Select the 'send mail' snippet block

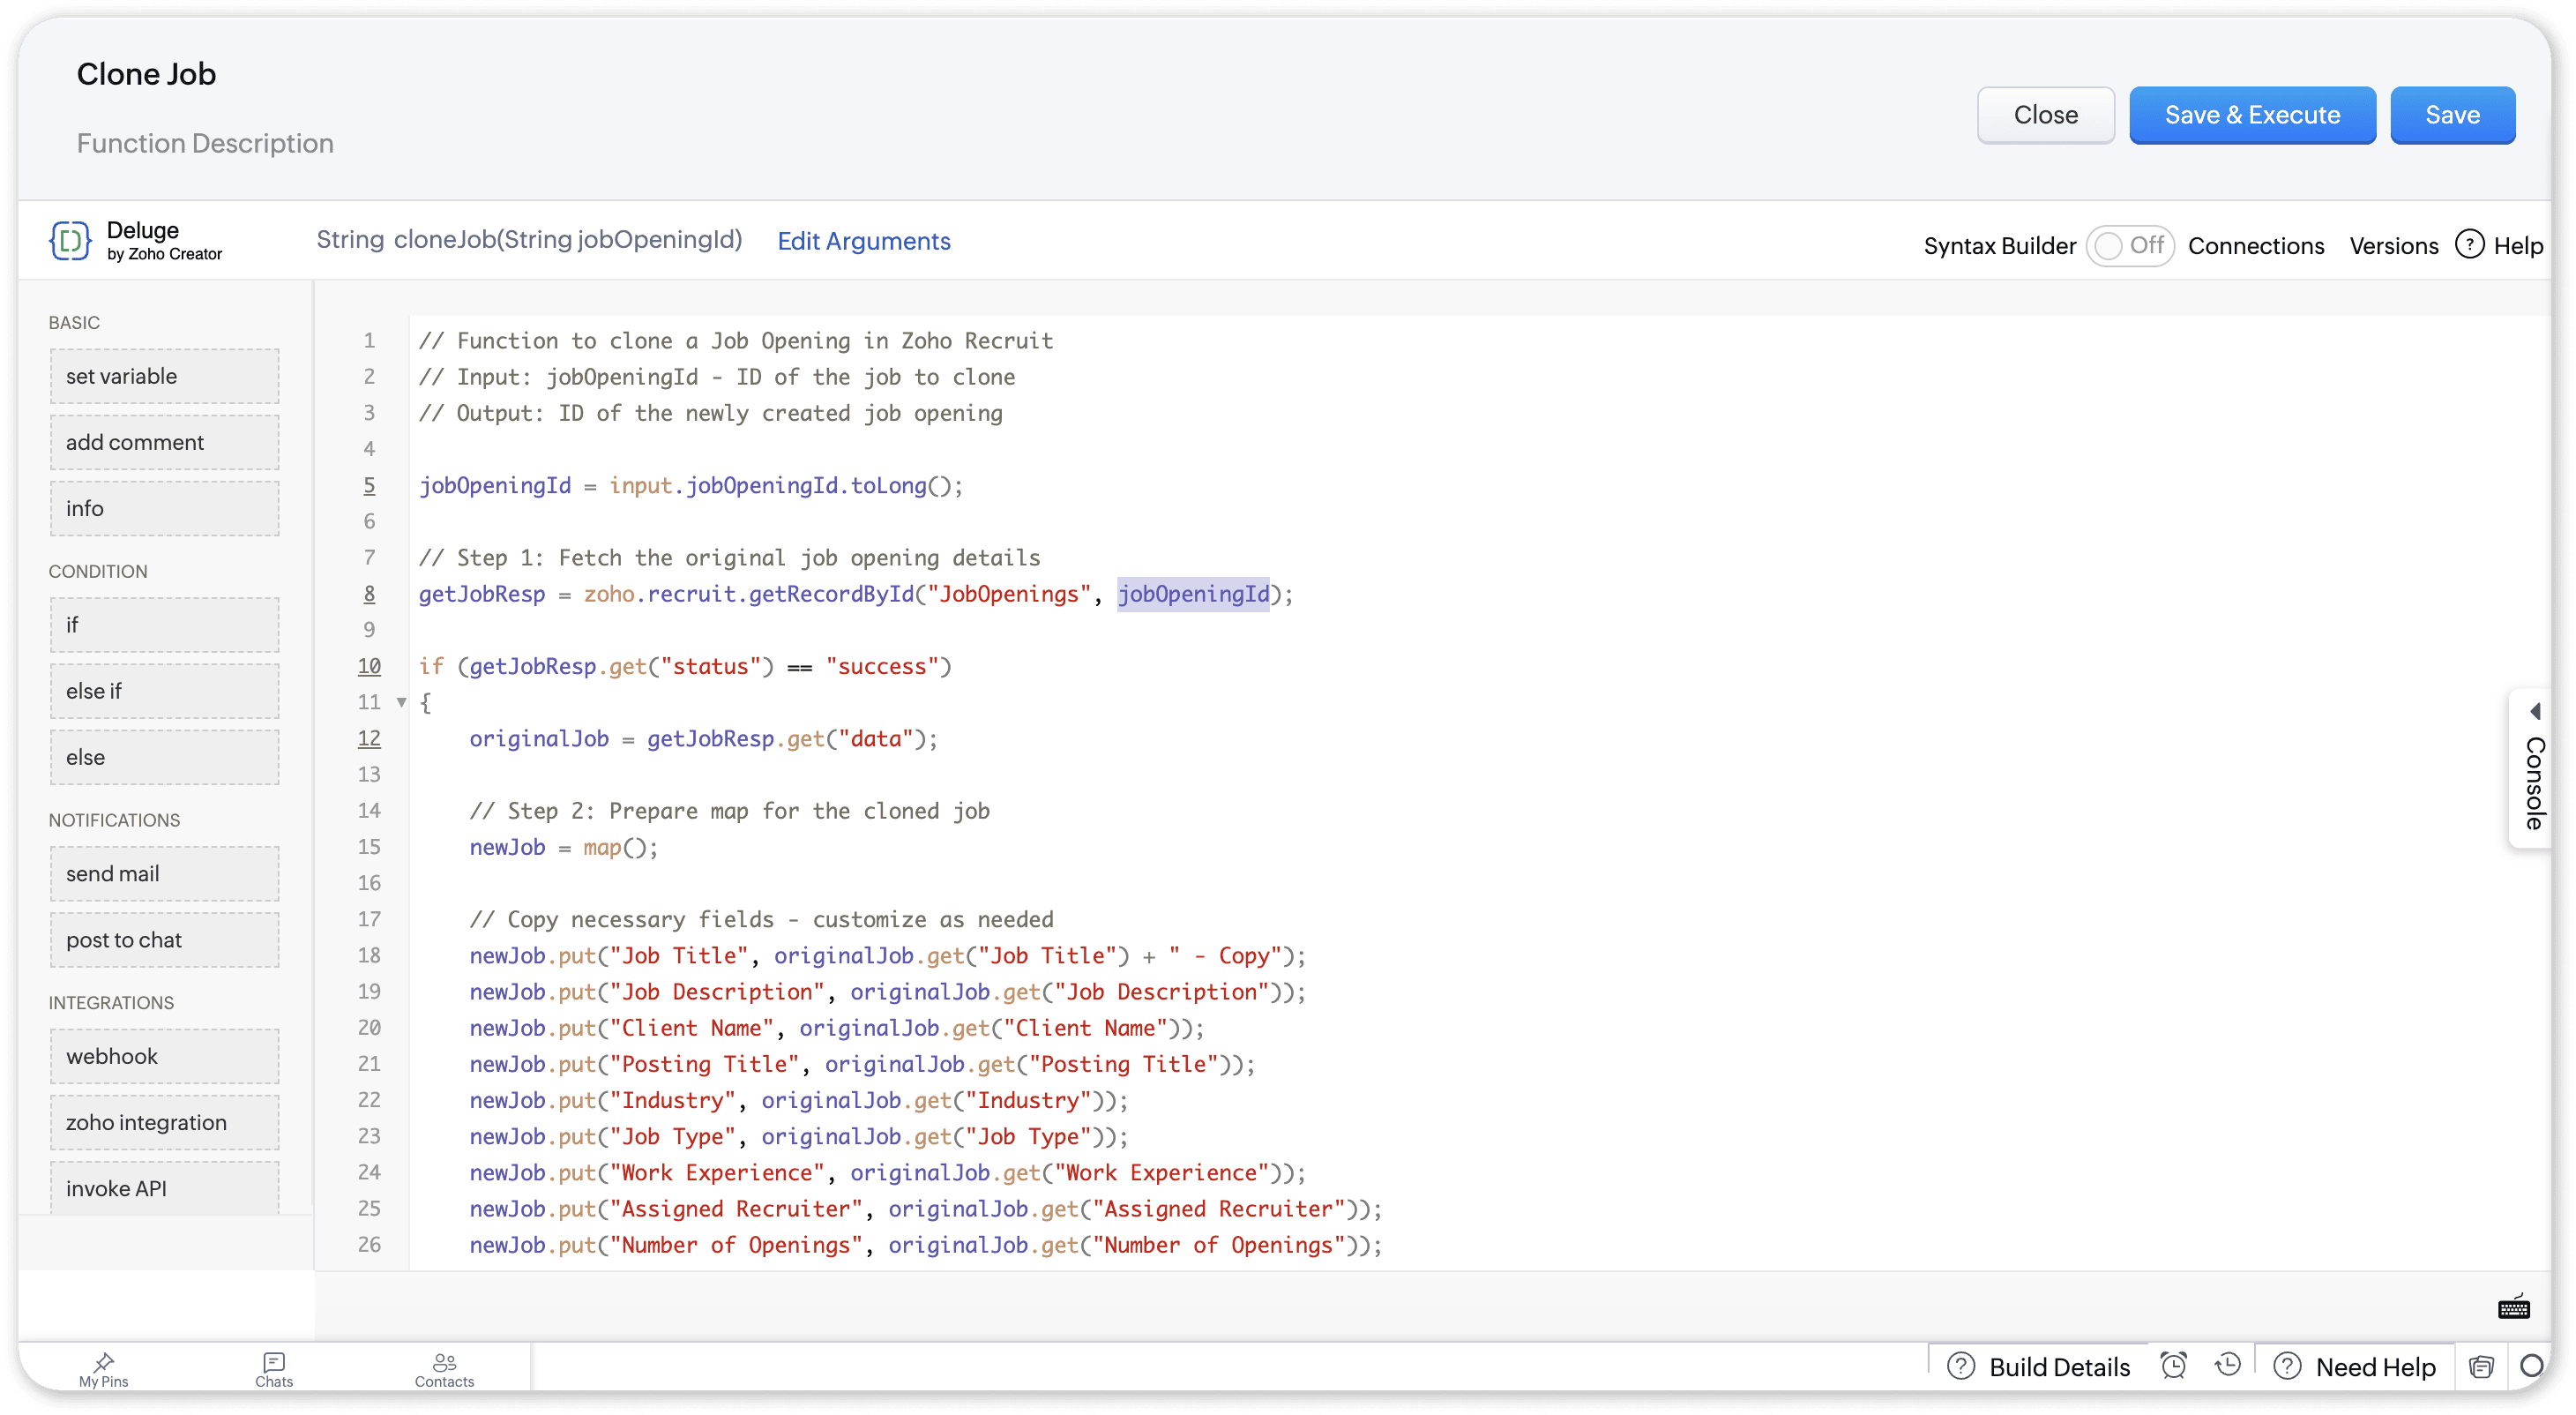pos(164,874)
